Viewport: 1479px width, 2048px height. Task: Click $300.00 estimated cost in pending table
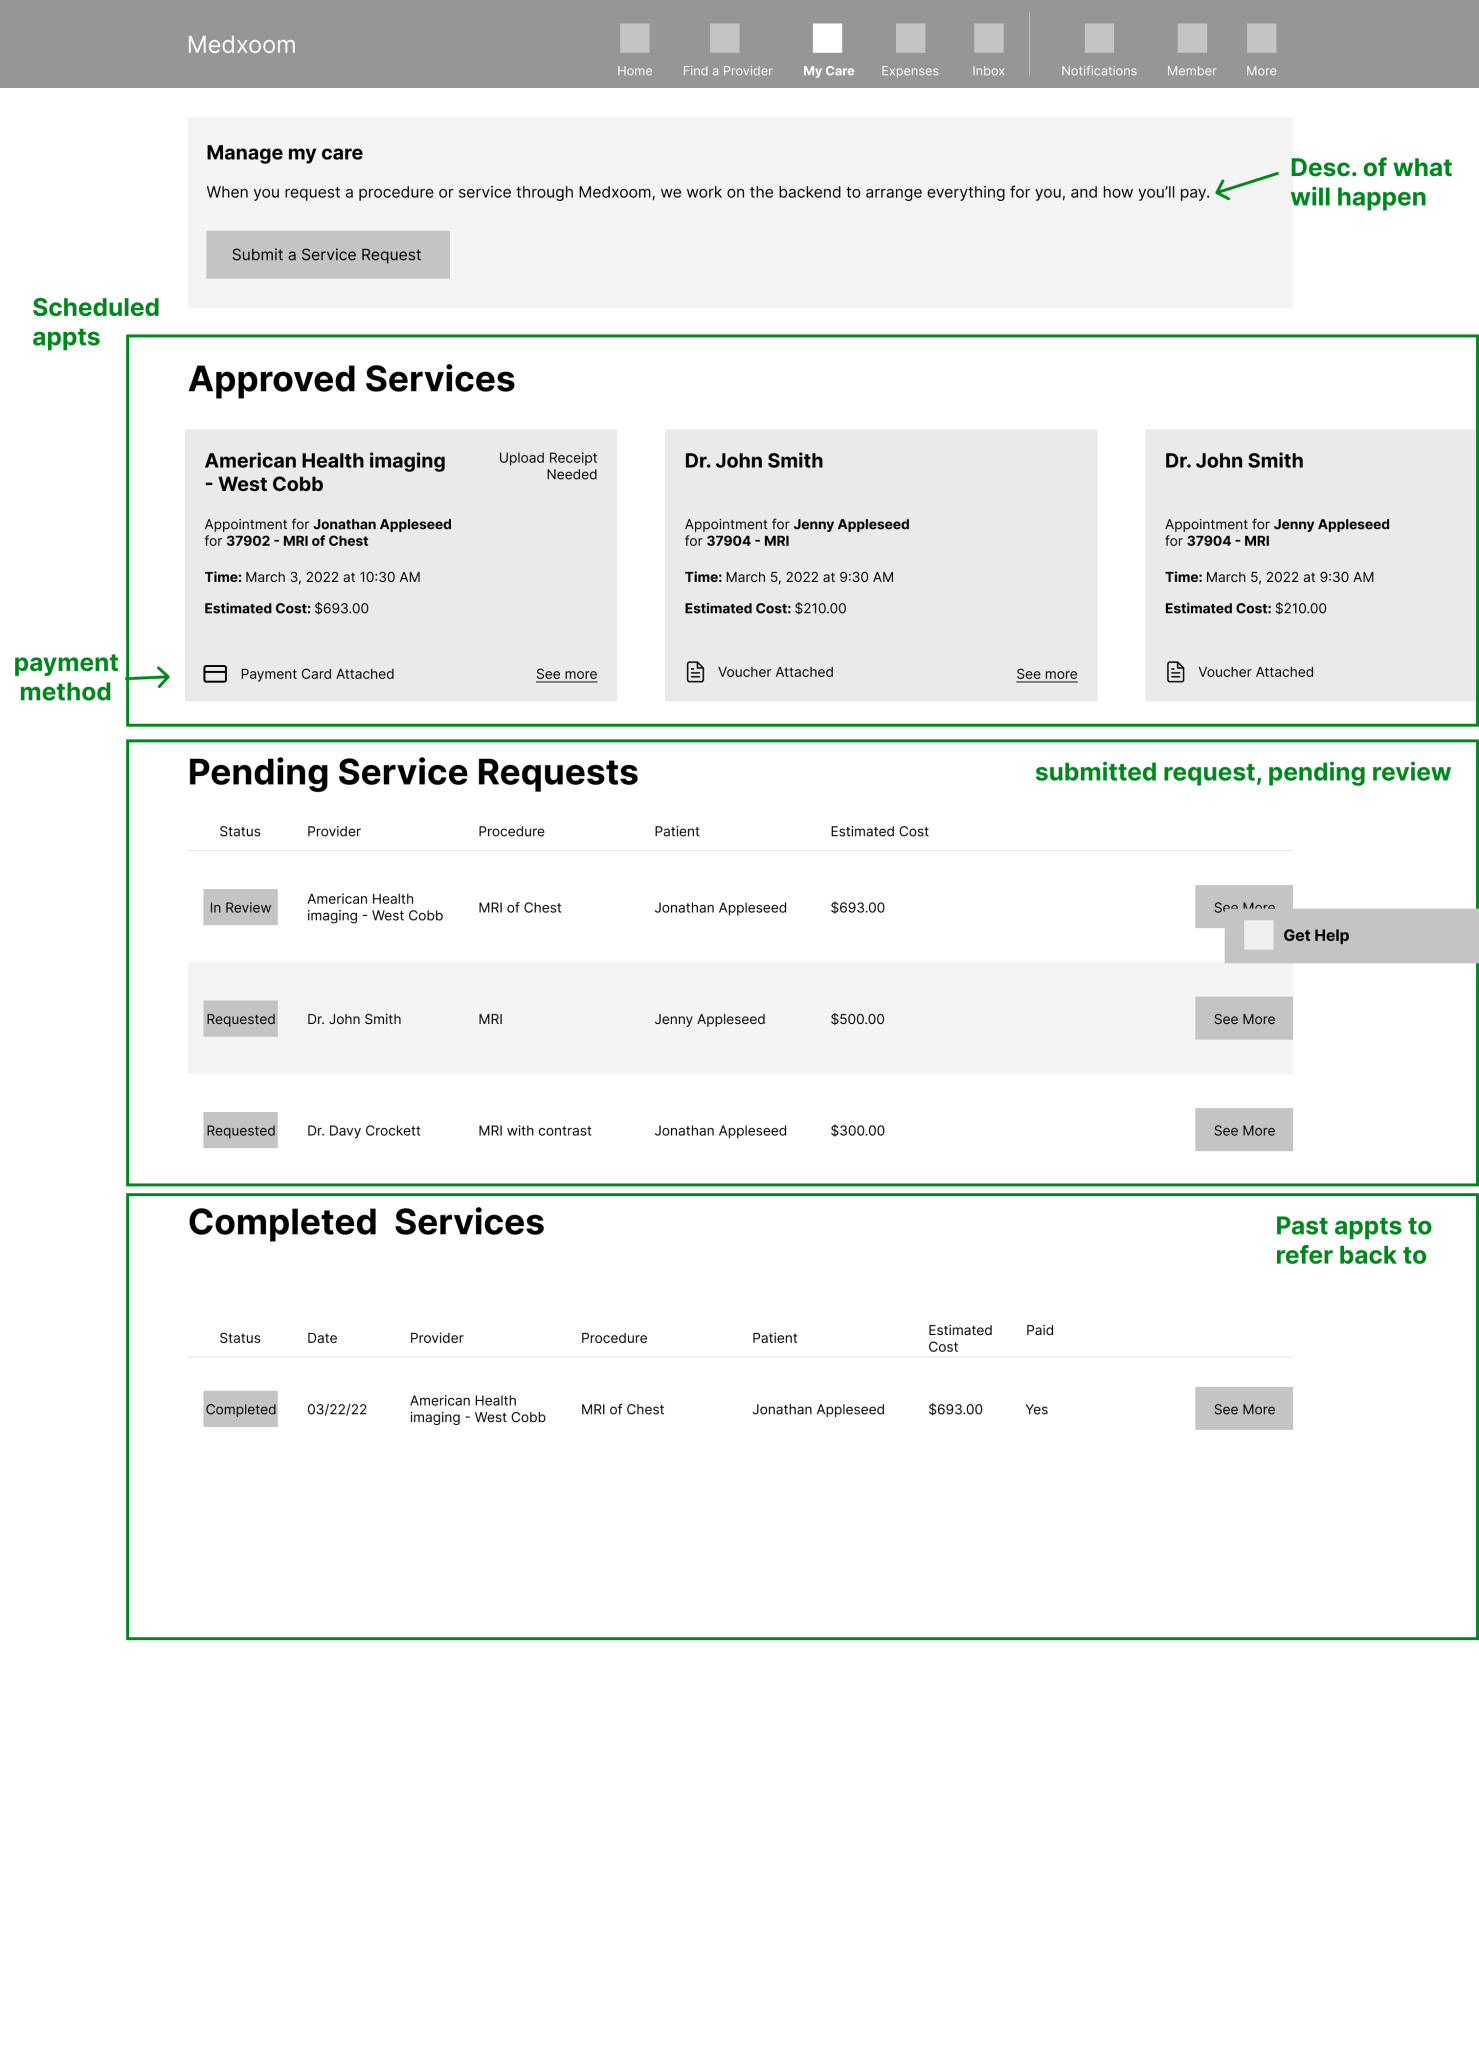(857, 1130)
